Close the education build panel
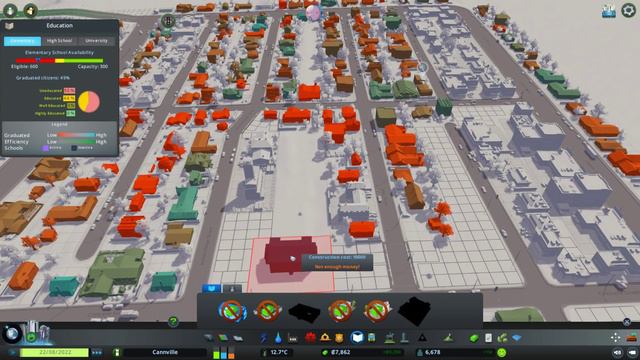The image size is (640, 360). [627, 322]
